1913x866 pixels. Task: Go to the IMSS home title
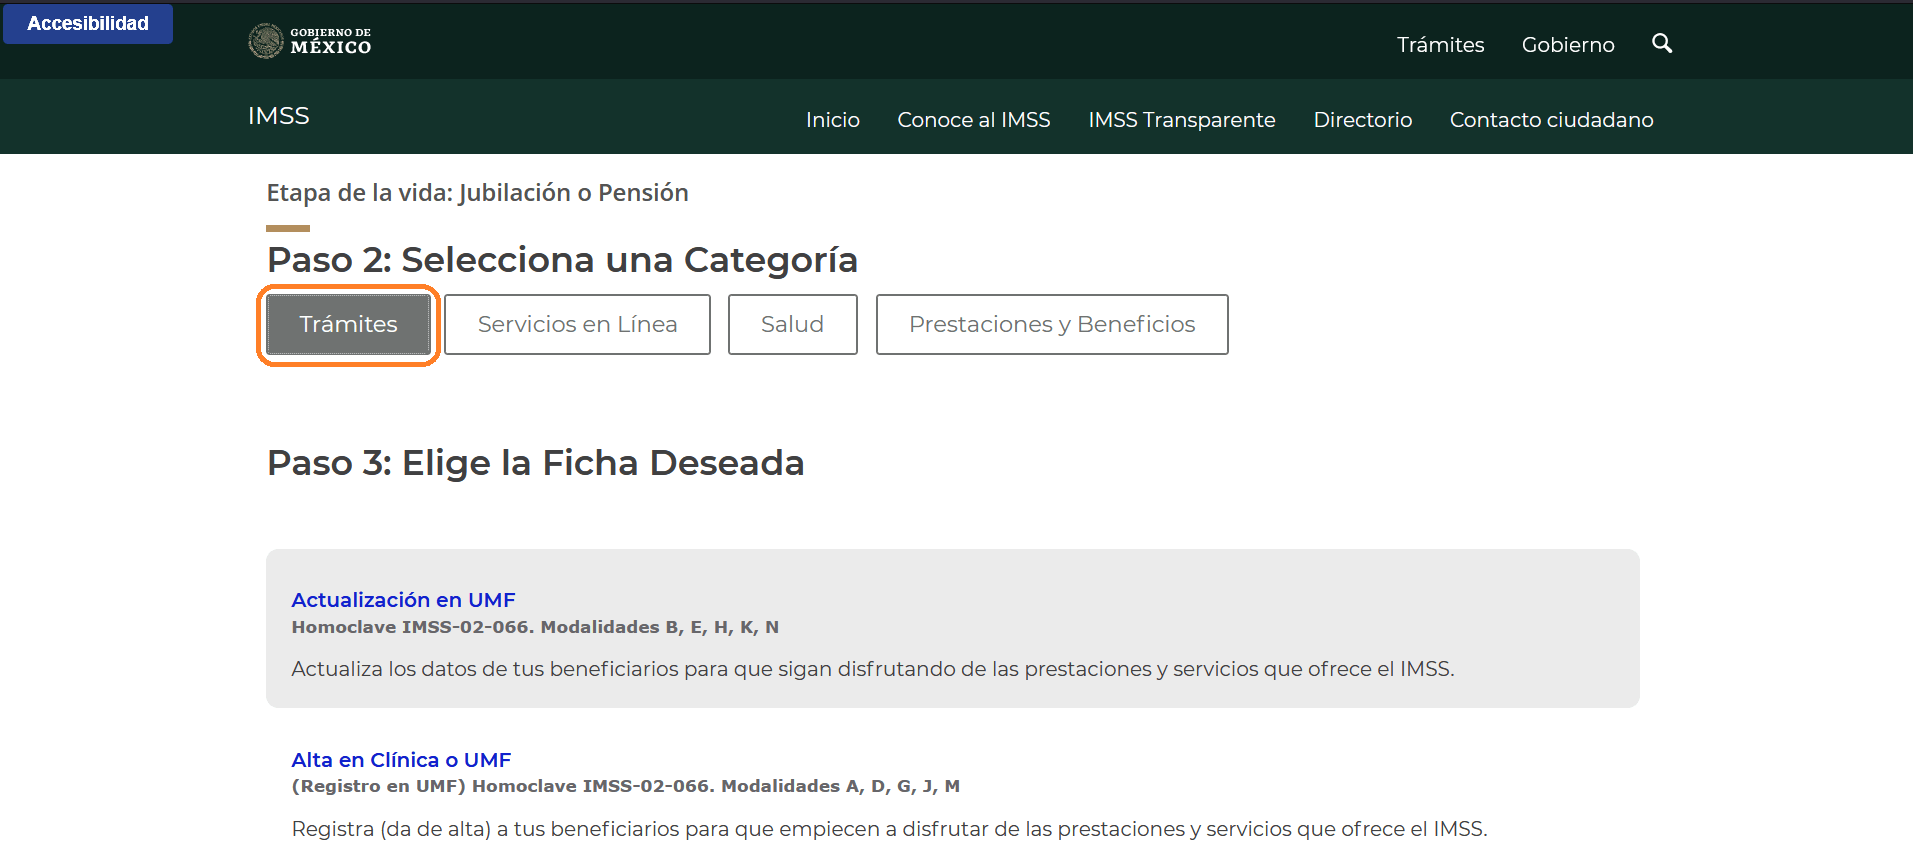[x=279, y=116]
